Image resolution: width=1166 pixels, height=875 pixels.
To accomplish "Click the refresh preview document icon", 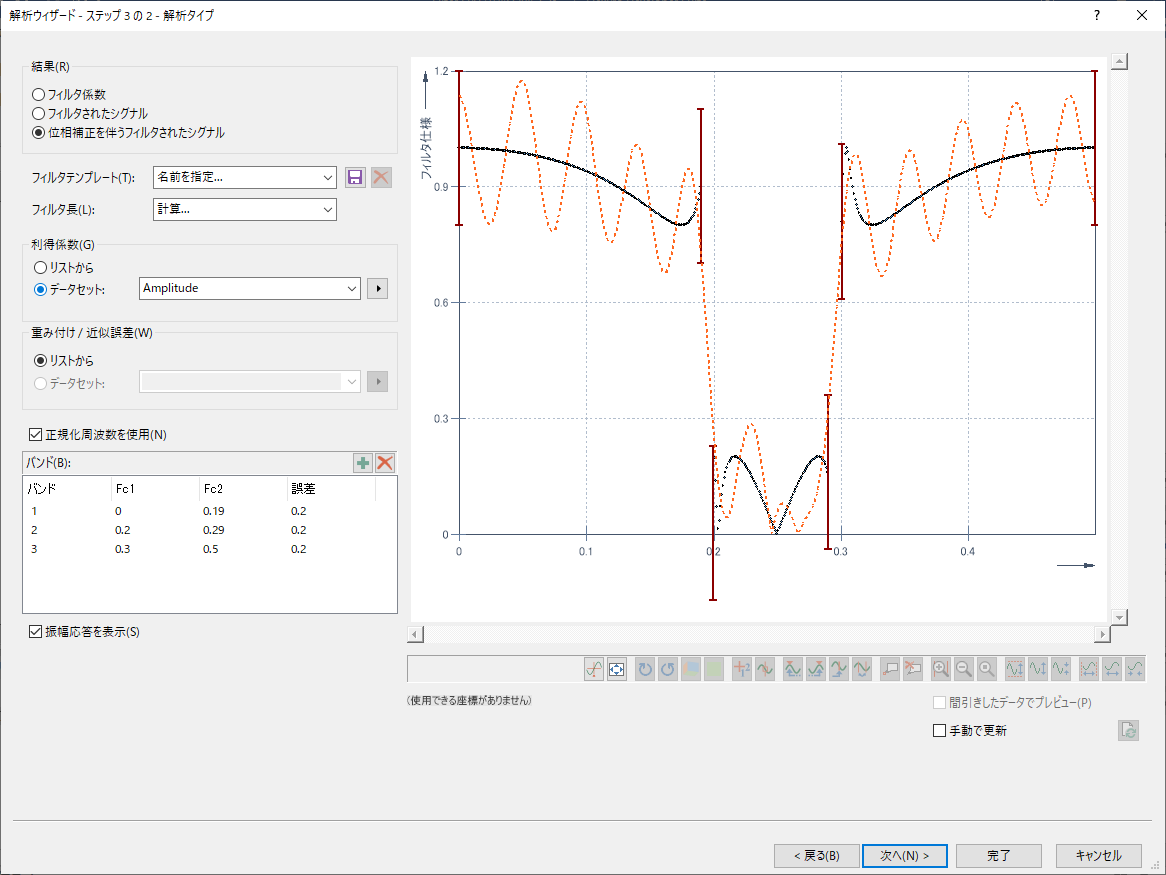I will 1128,730.
